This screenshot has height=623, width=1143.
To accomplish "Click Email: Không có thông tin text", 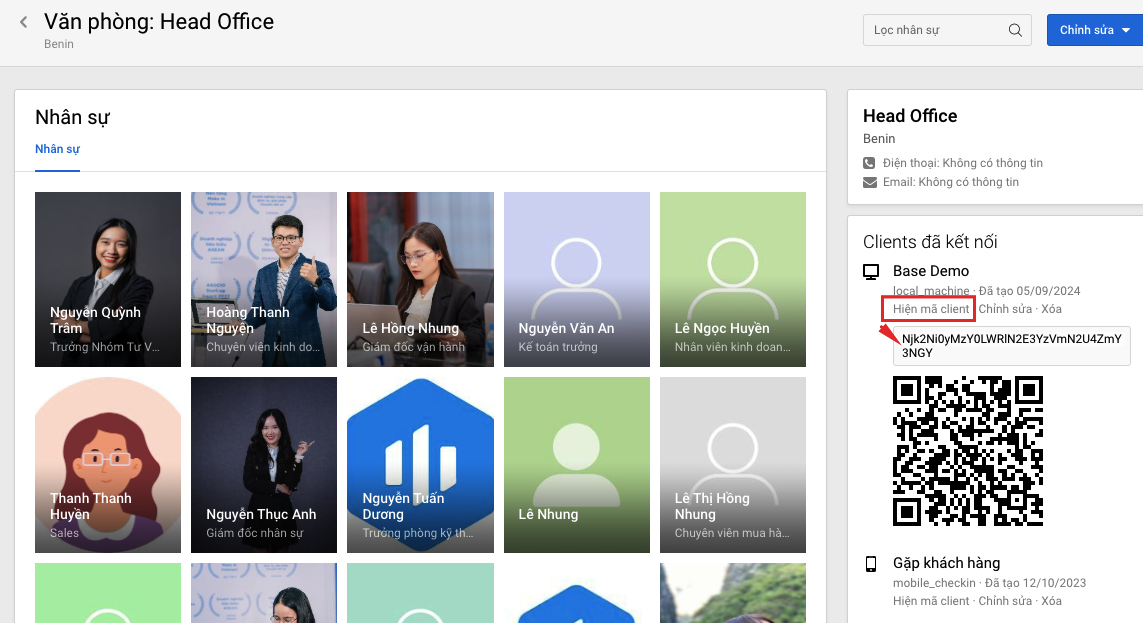I will click(x=951, y=182).
